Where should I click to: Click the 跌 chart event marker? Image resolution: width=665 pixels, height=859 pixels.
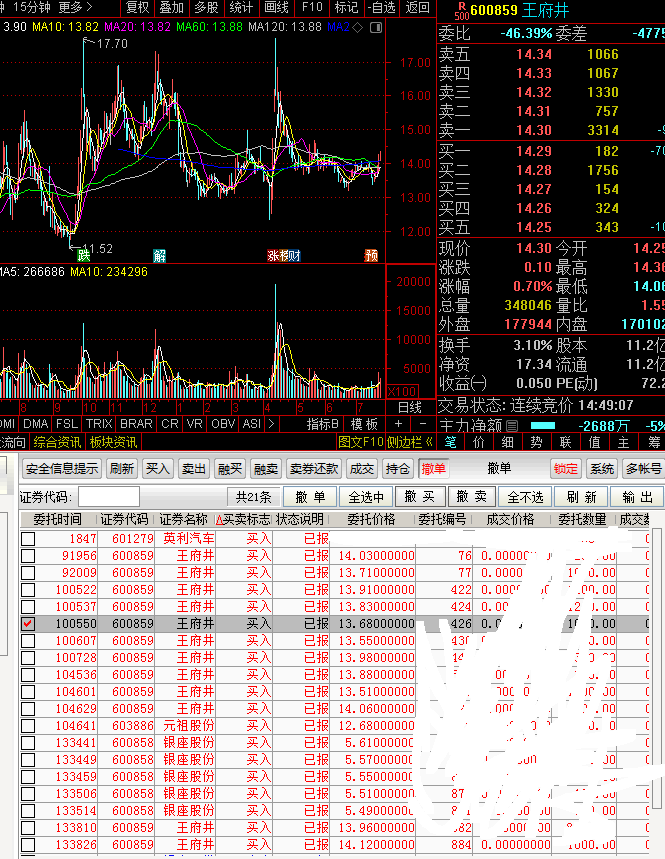click(83, 255)
